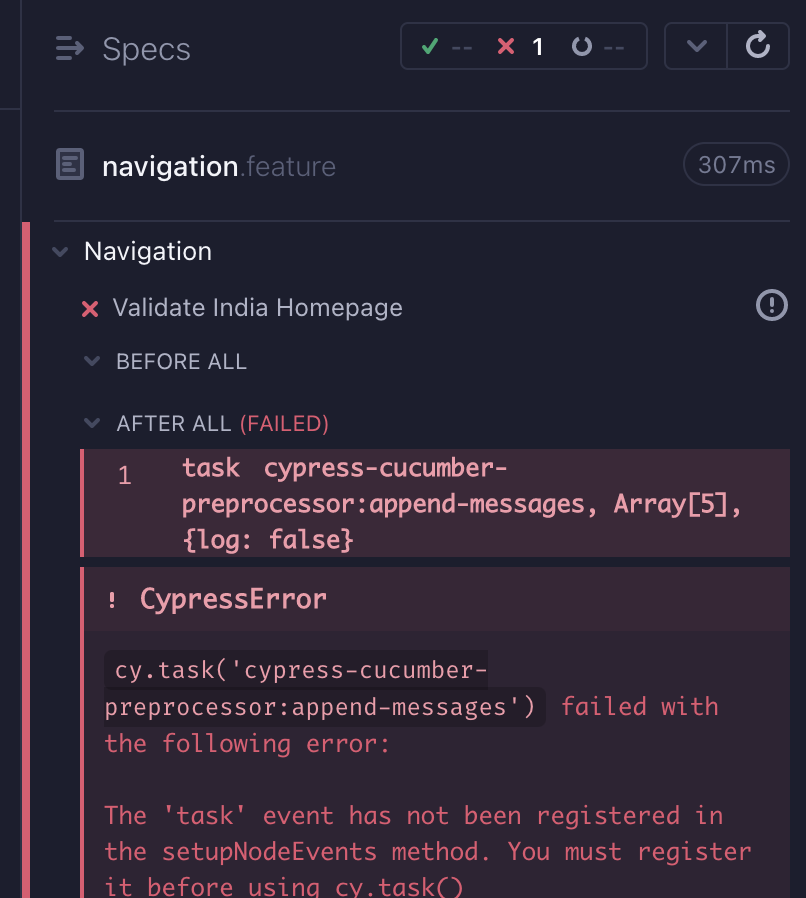Rerun tests with the circular refresh icon

757,46
